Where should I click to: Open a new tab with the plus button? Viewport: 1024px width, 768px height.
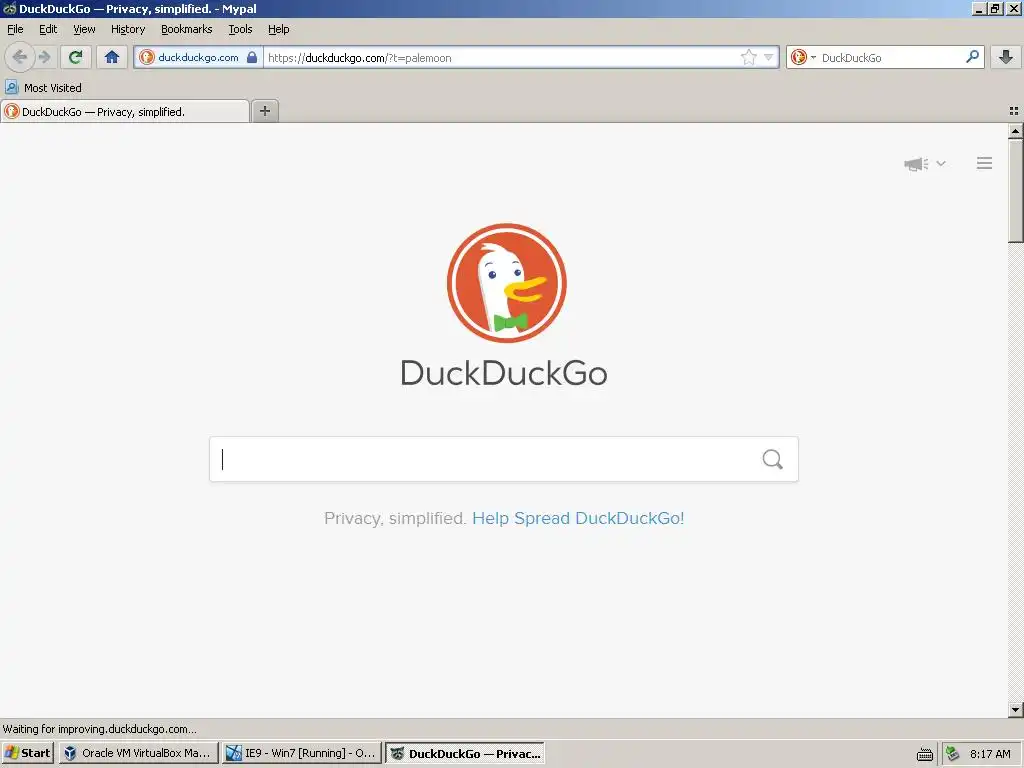[264, 111]
